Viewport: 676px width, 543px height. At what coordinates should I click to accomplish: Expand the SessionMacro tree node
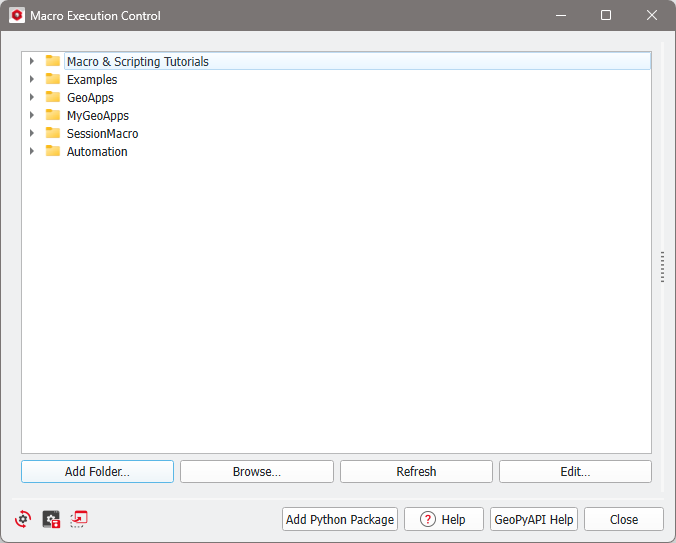[31, 134]
